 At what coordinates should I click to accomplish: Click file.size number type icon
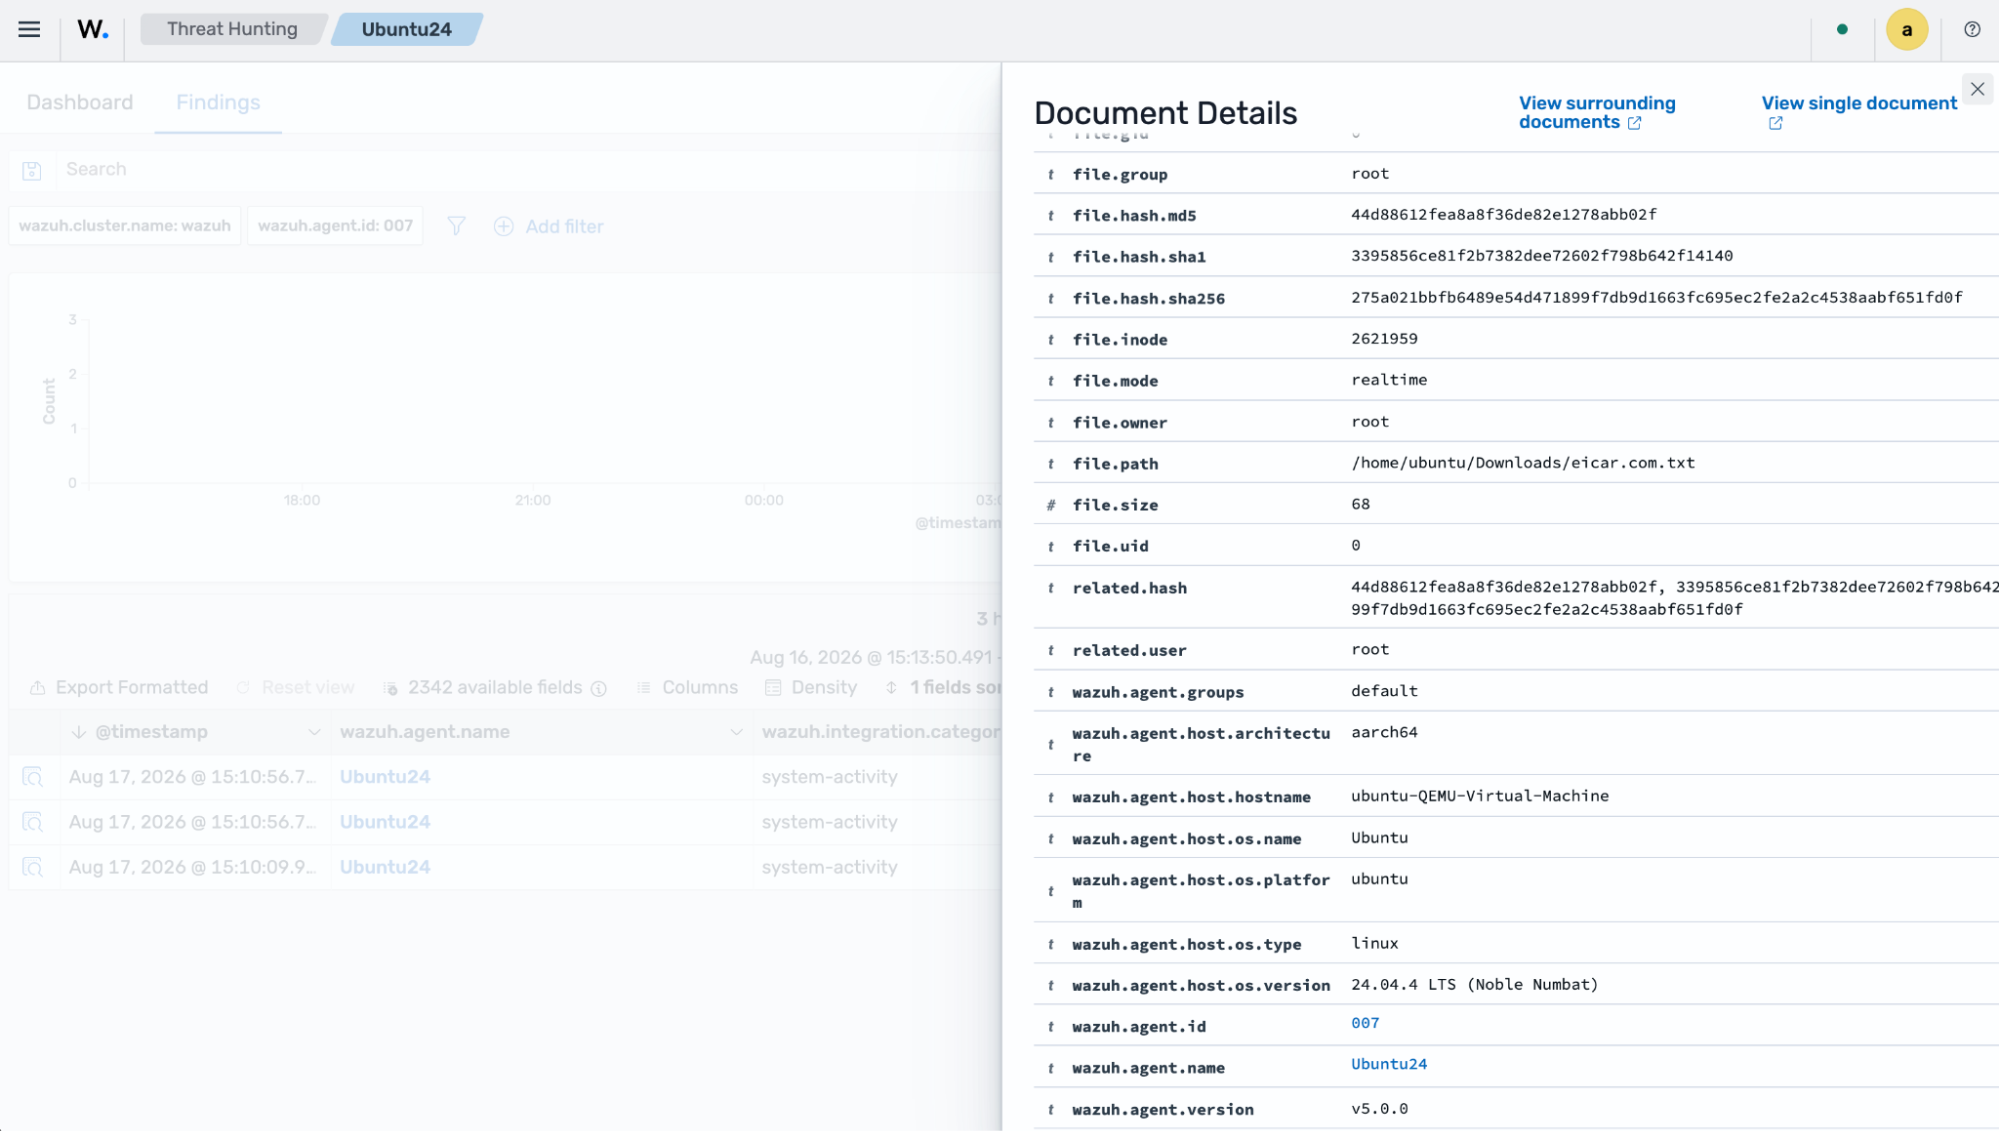click(1050, 506)
